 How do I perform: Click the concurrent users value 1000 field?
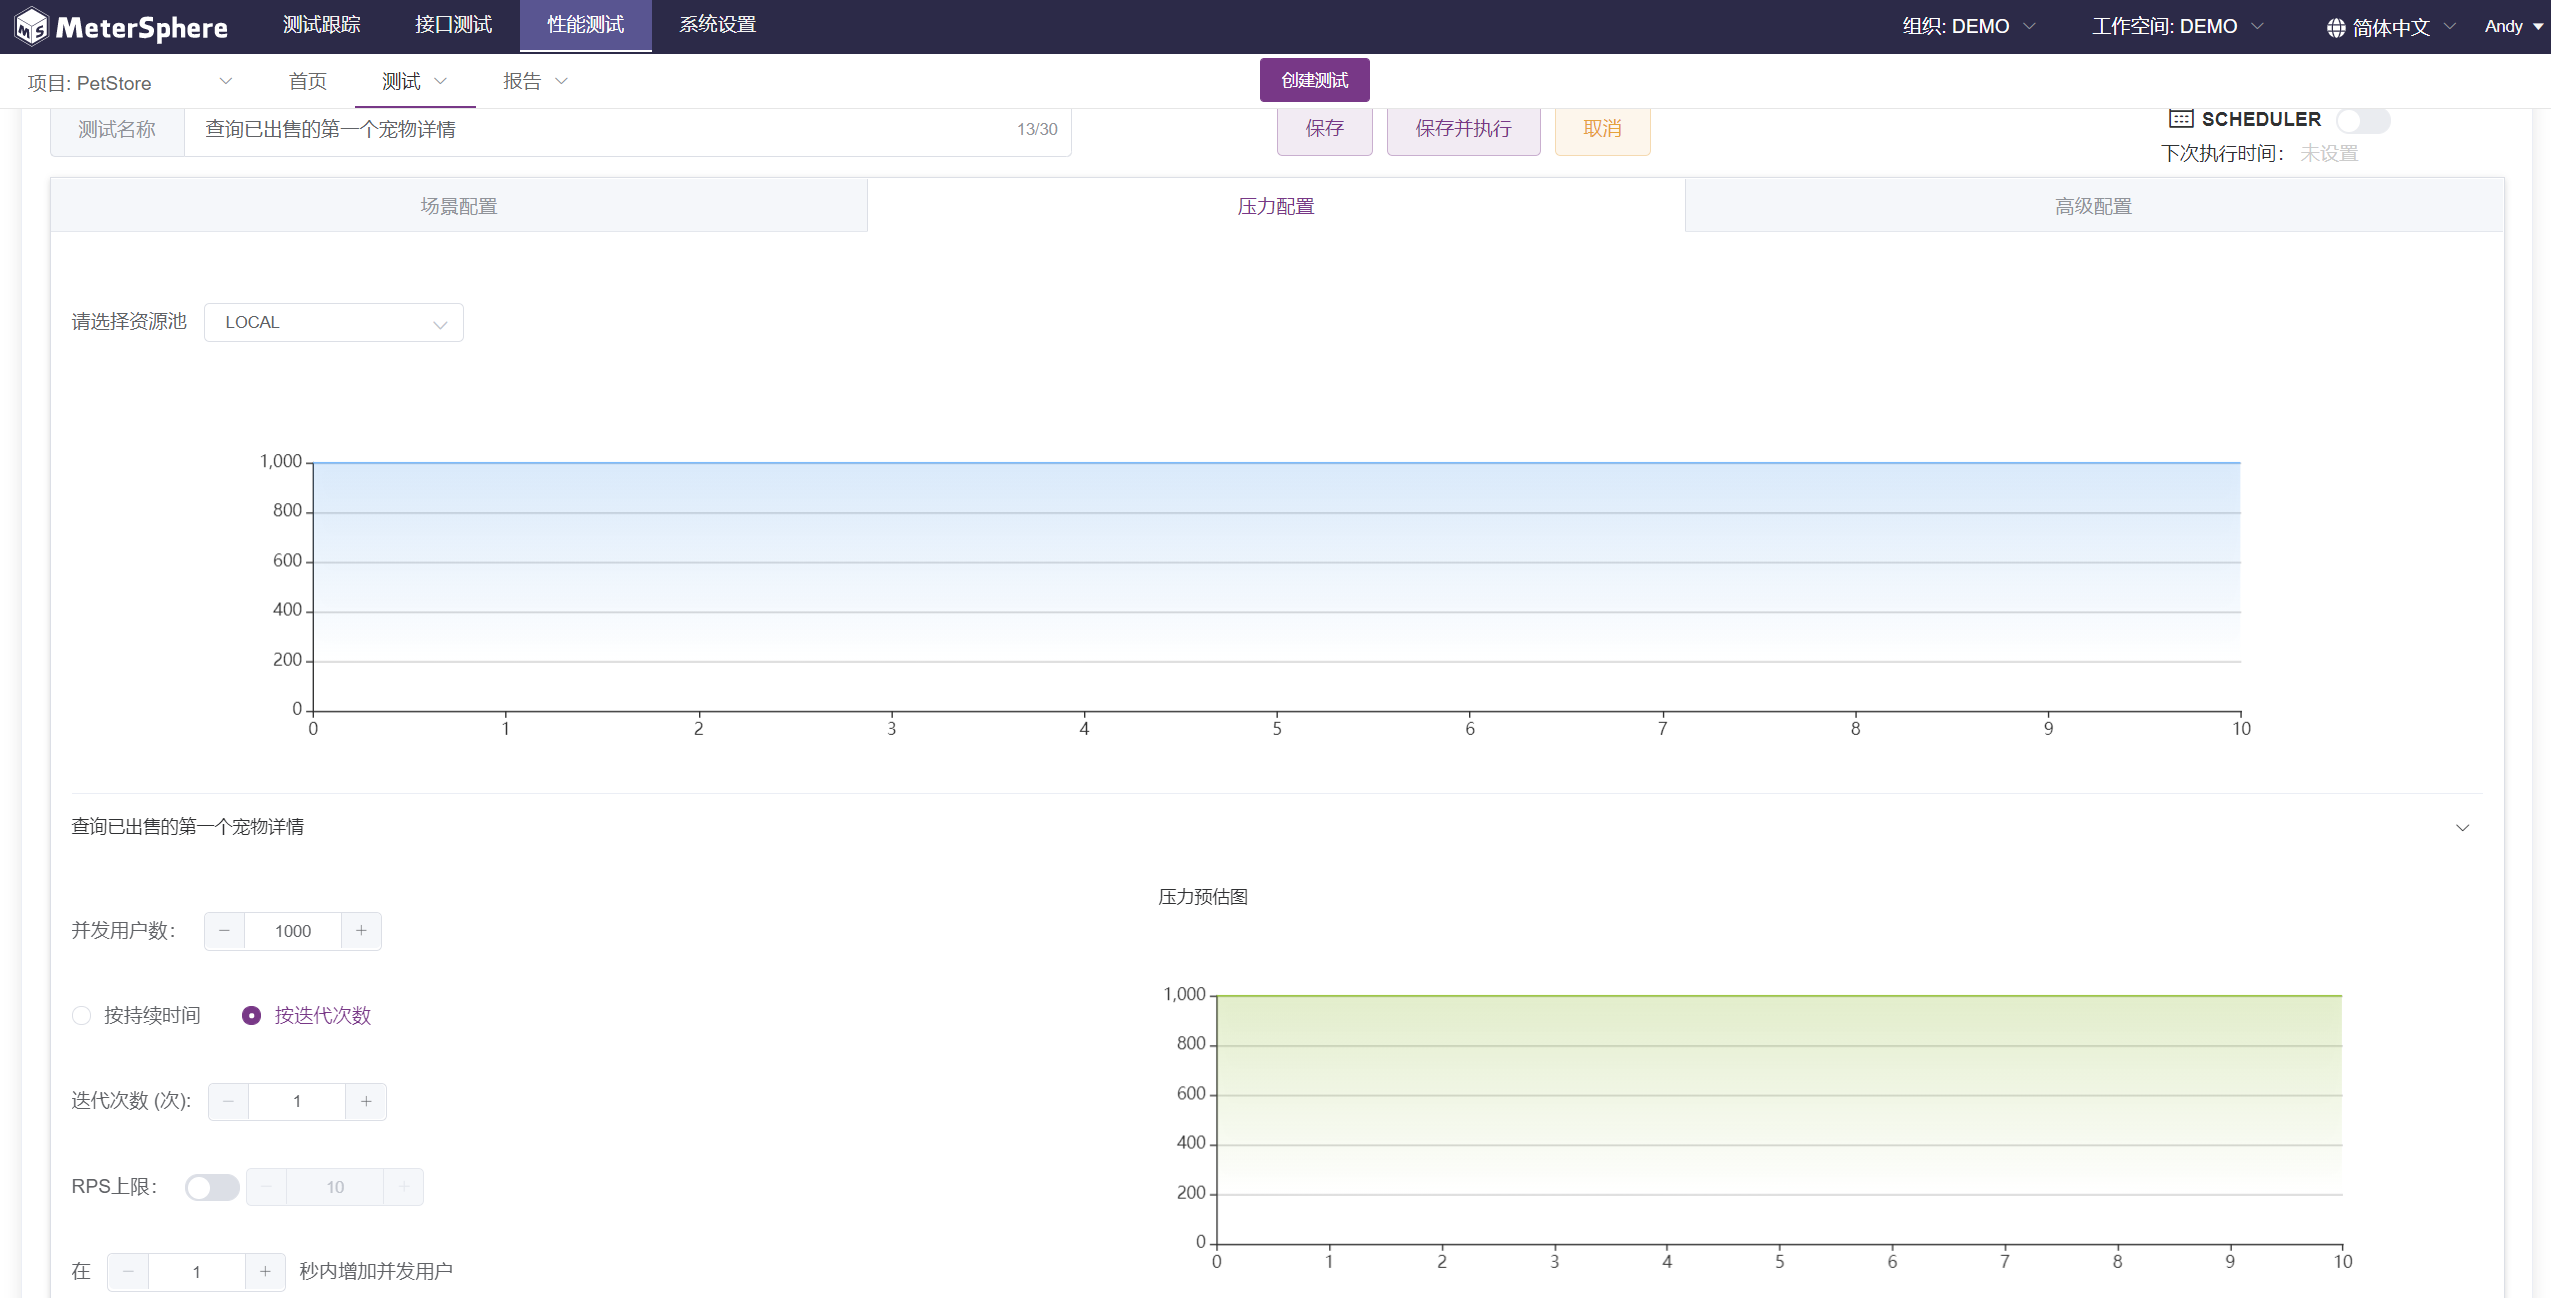tap(293, 931)
